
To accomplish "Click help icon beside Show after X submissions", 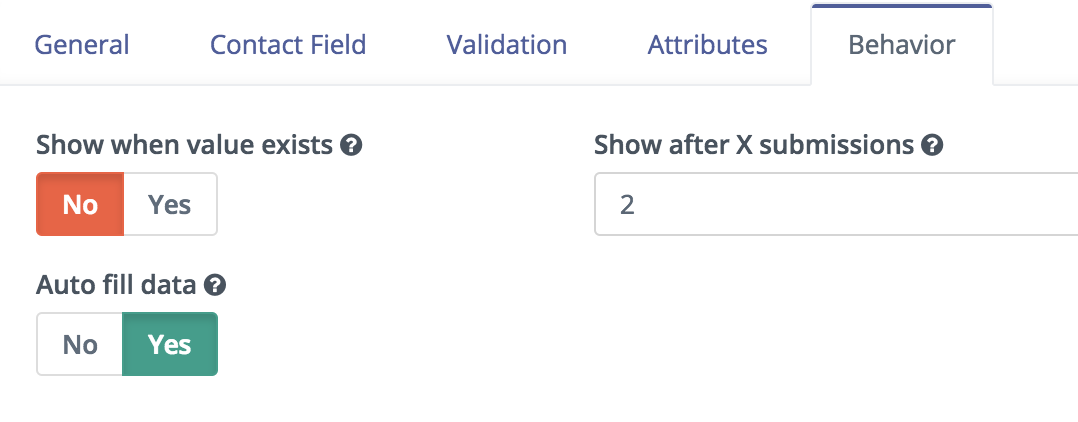I will coord(932,145).
